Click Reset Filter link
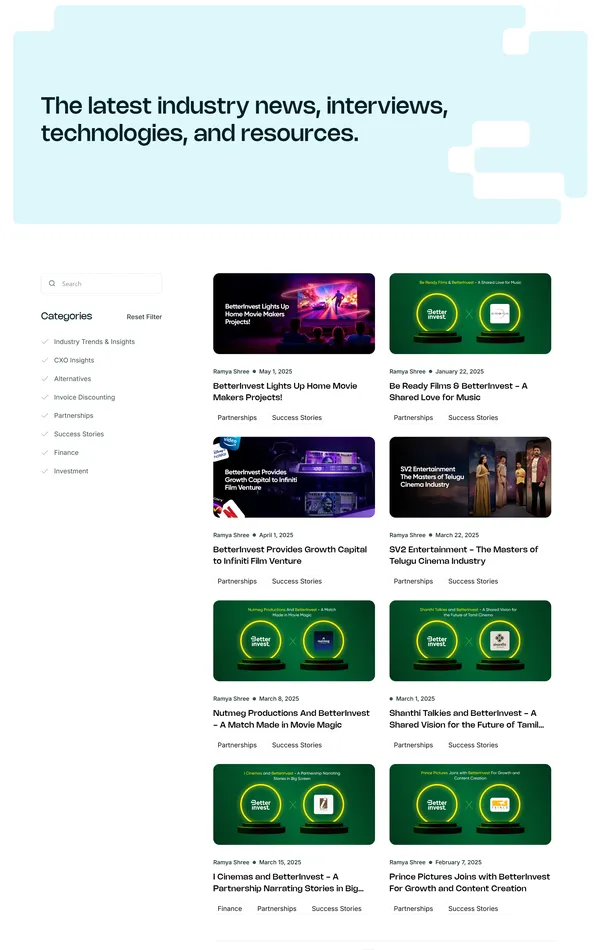This screenshot has width=600, height=950. [x=144, y=317]
